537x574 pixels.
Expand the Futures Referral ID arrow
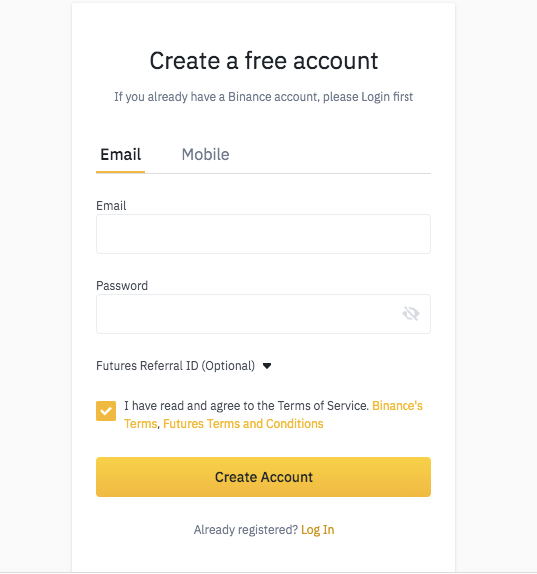[267, 366]
